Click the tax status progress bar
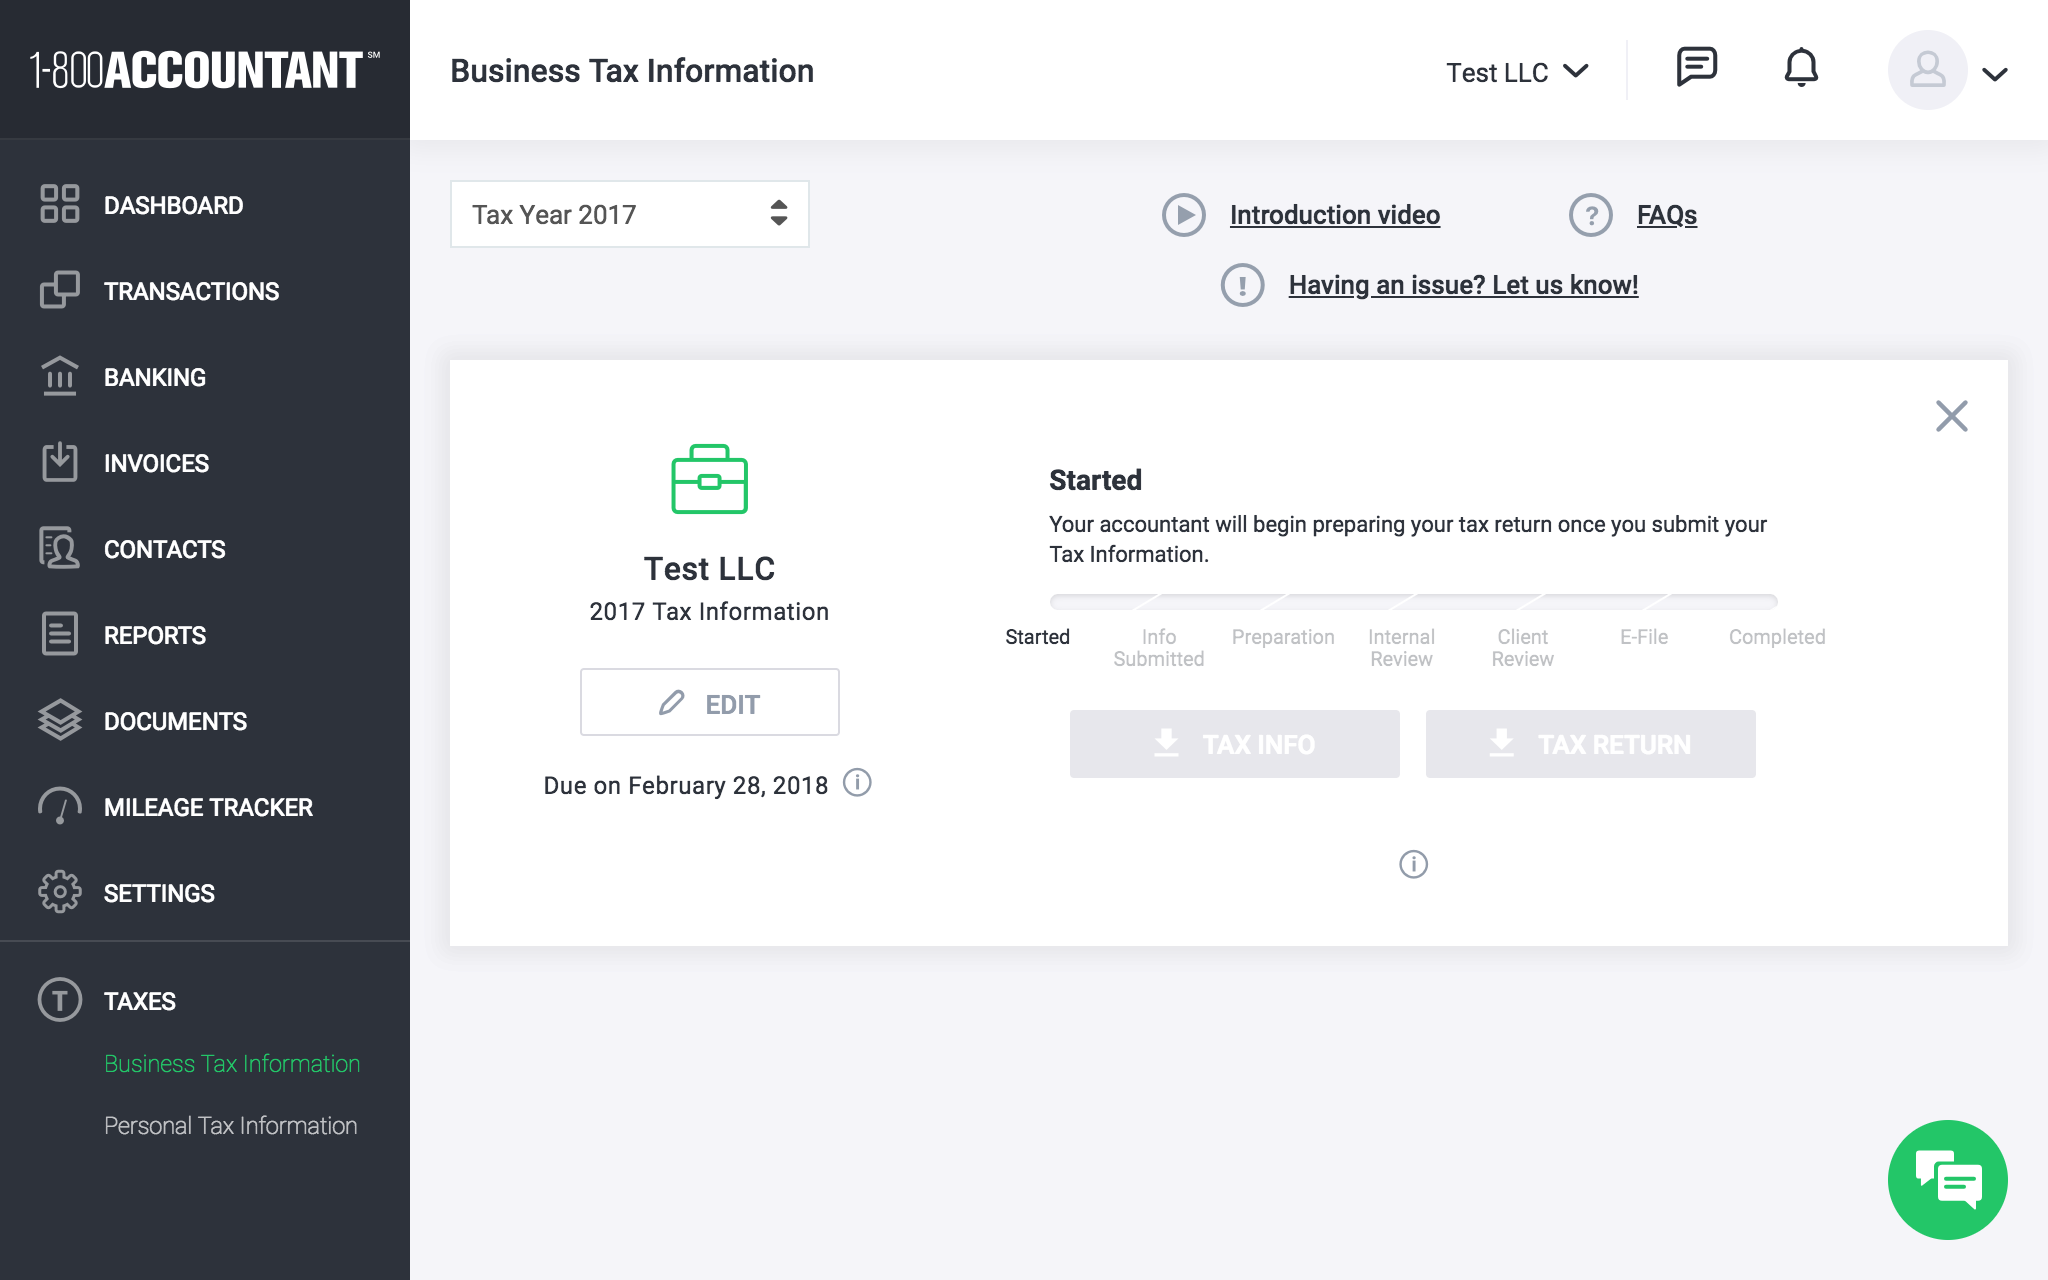2048x1280 pixels. 1413,602
